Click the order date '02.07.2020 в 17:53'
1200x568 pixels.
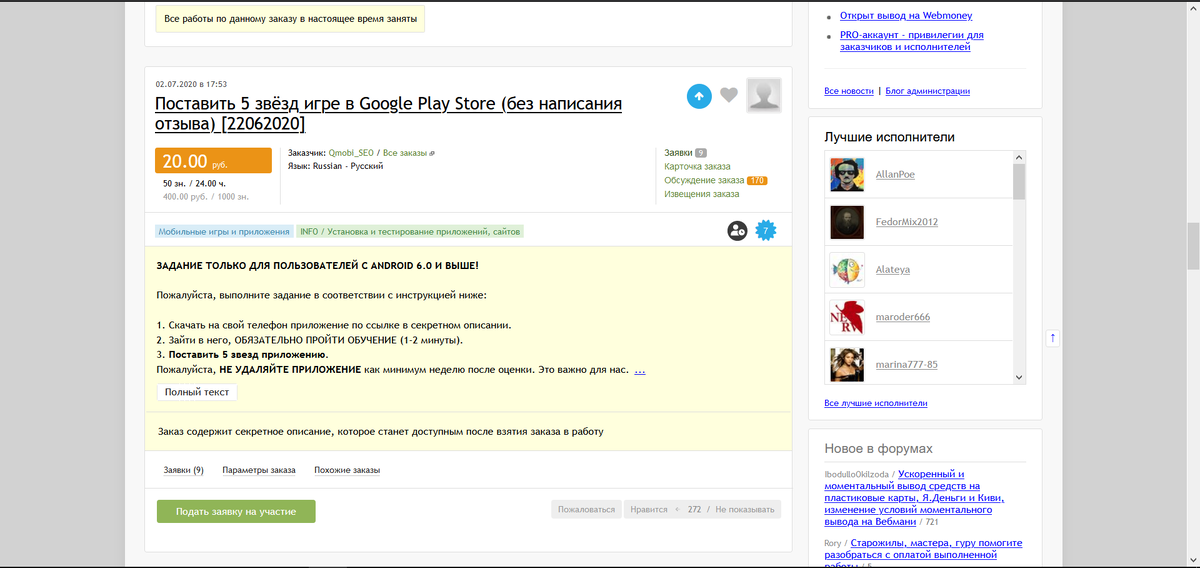point(191,84)
